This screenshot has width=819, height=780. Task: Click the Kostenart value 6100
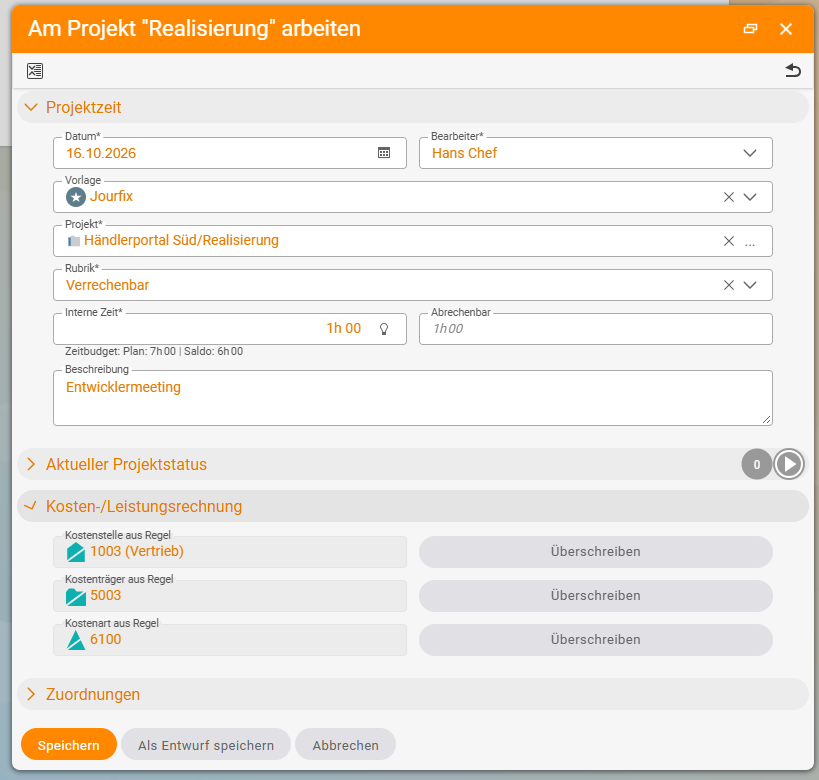point(106,639)
